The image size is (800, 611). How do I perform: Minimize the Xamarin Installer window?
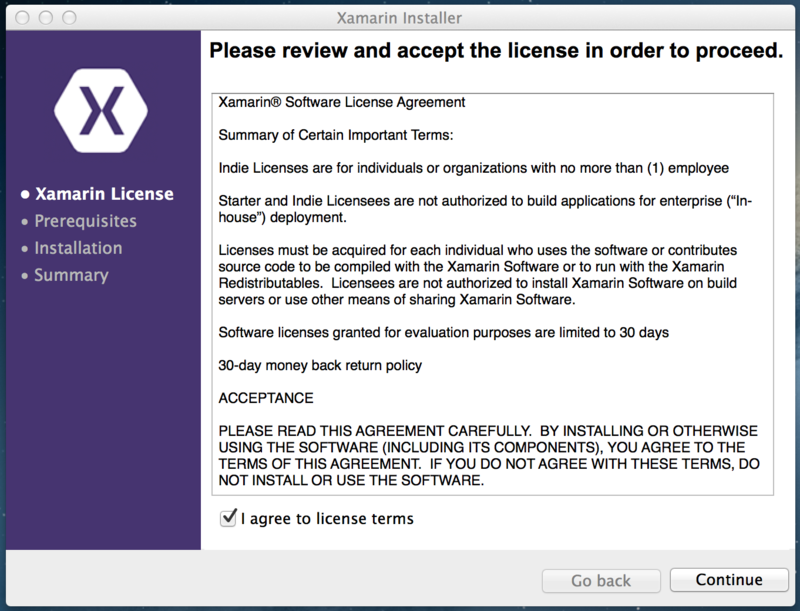(45, 18)
